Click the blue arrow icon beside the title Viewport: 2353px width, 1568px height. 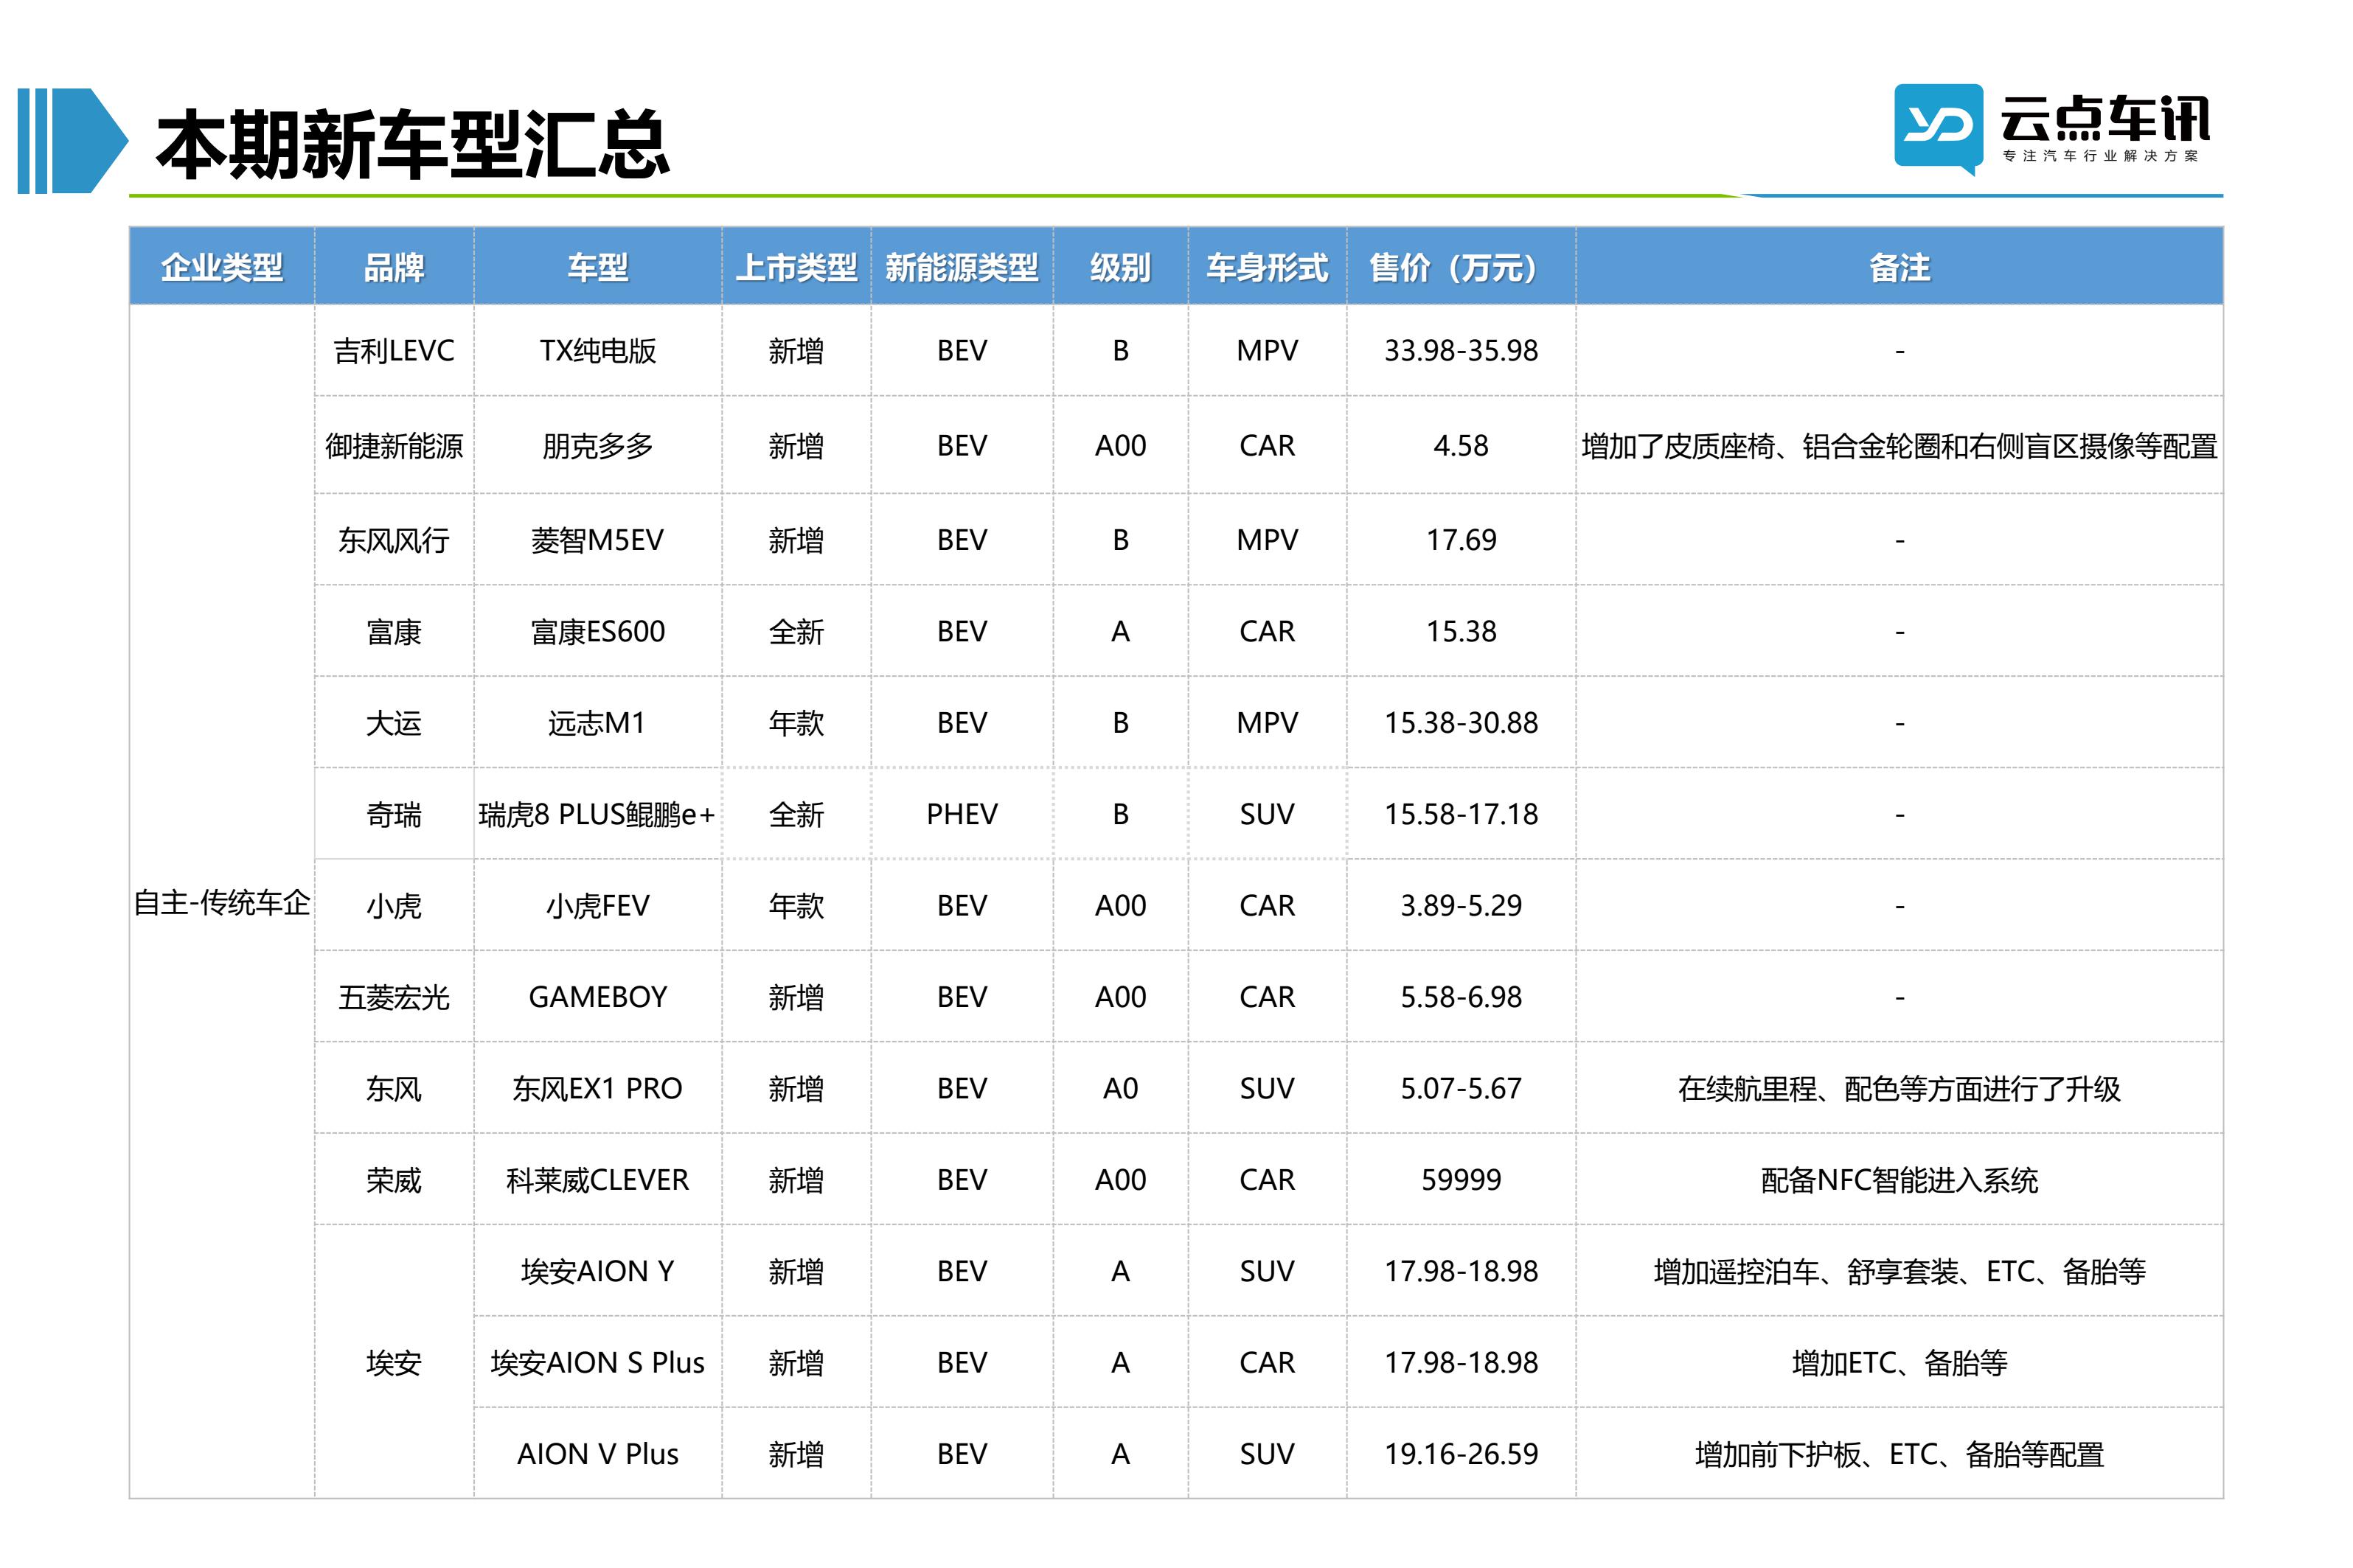pos(73,141)
